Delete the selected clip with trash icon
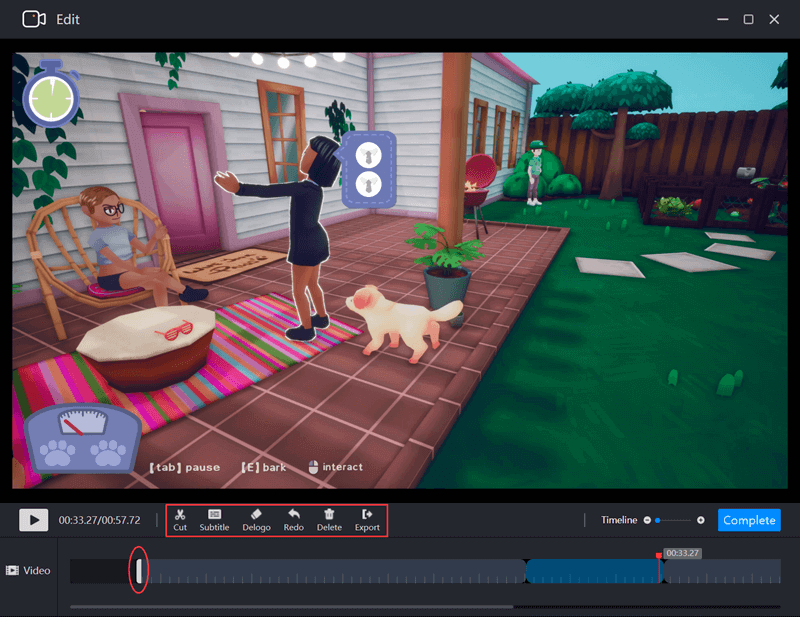The height and width of the screenshot is (617, 800). coord(329,520)
